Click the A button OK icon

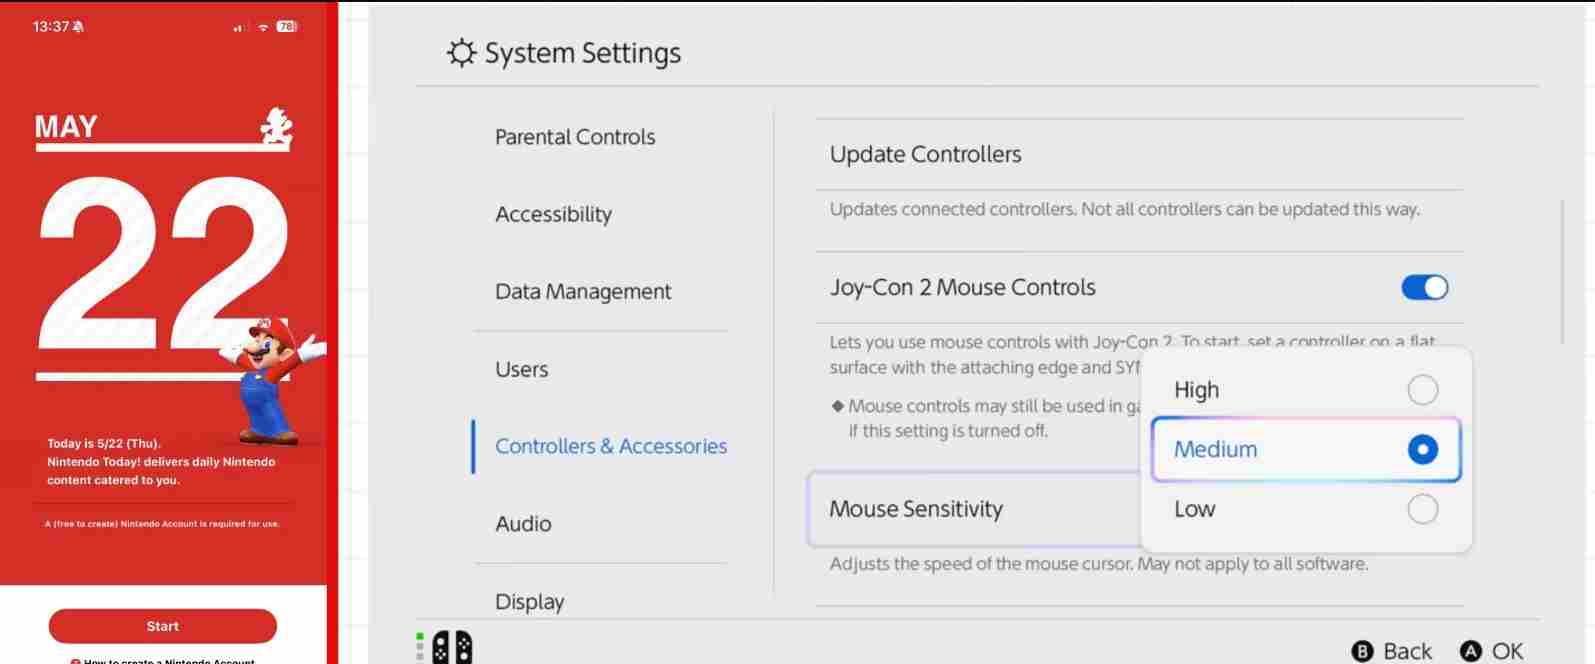(x=1470, y=652)
